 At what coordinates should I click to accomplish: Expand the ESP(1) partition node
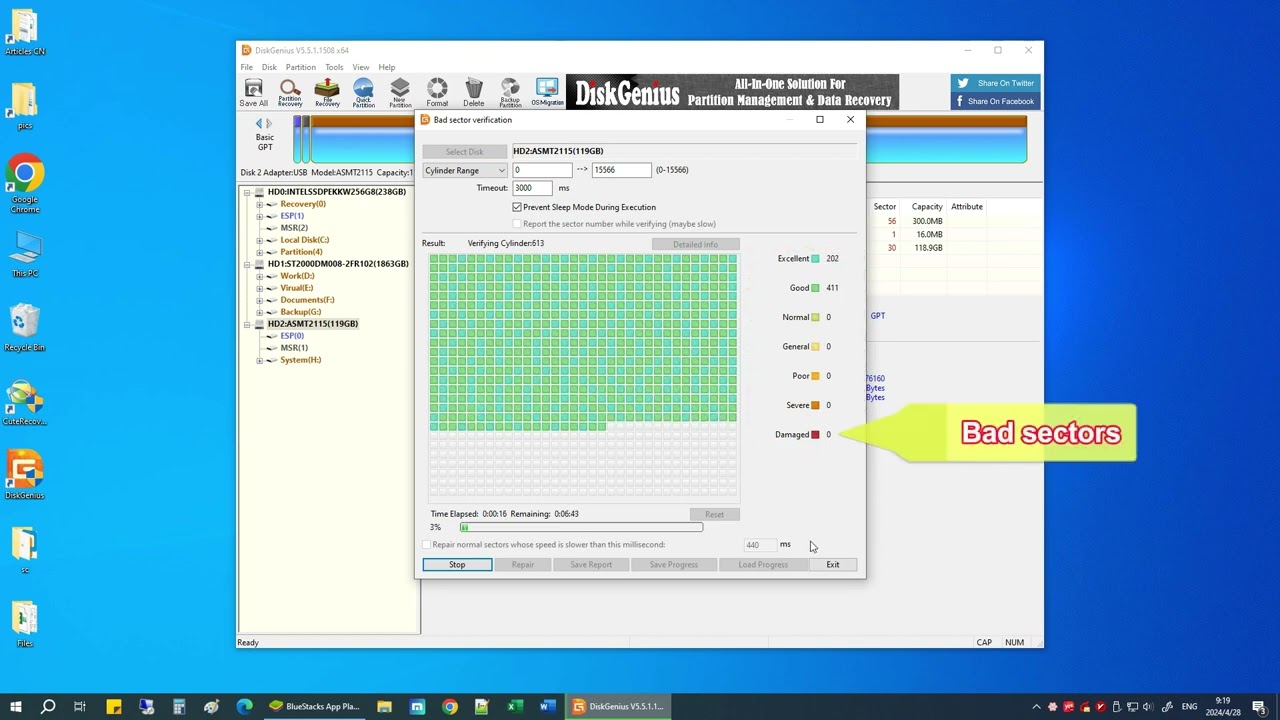(x=259, y=216)
